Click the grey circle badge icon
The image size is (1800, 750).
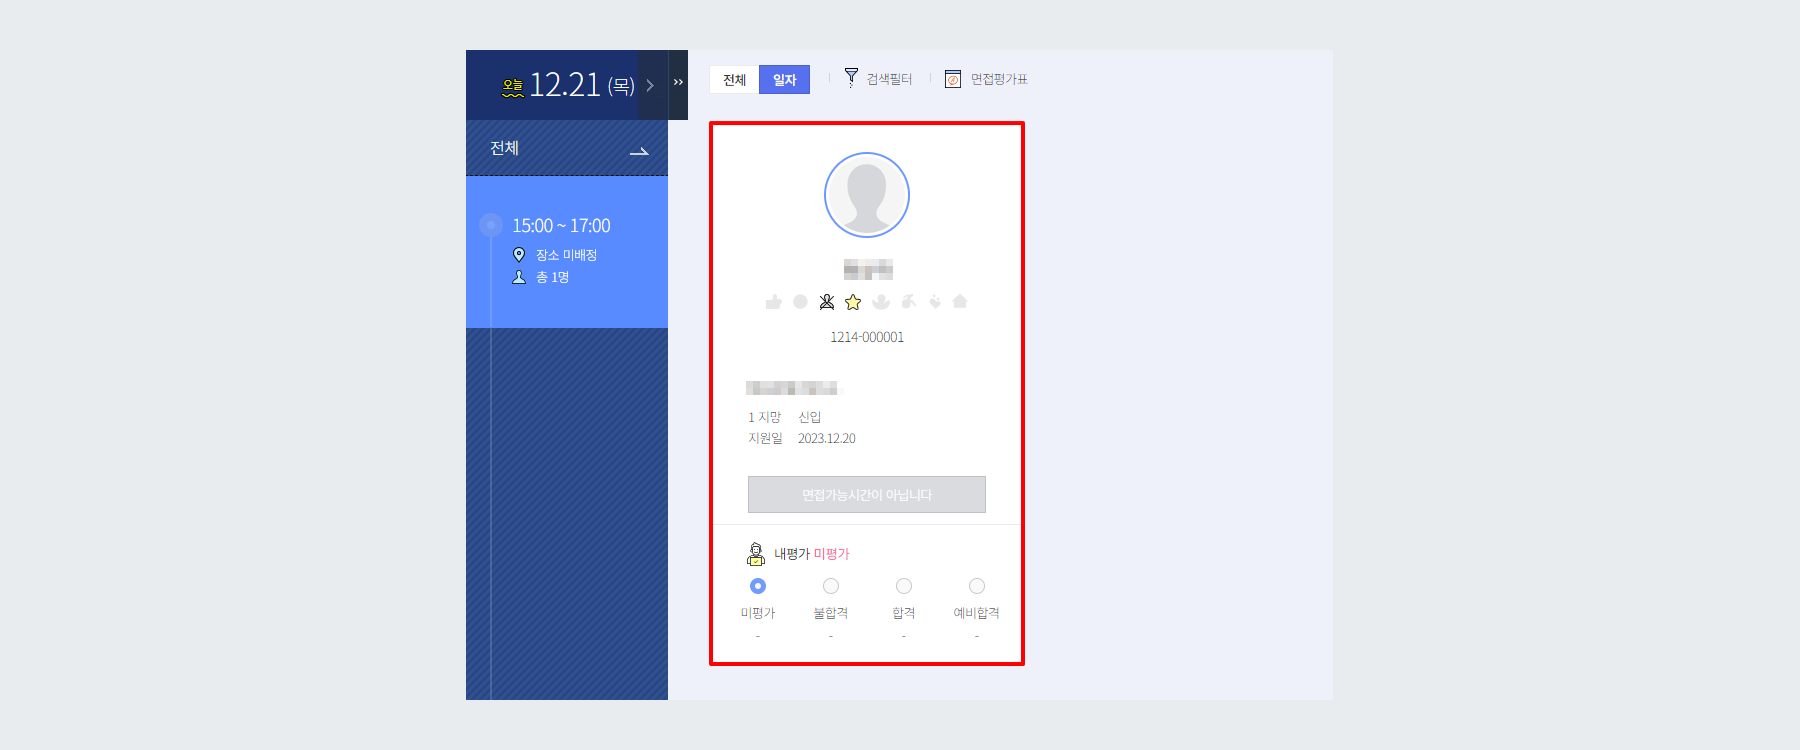point(800,301)
